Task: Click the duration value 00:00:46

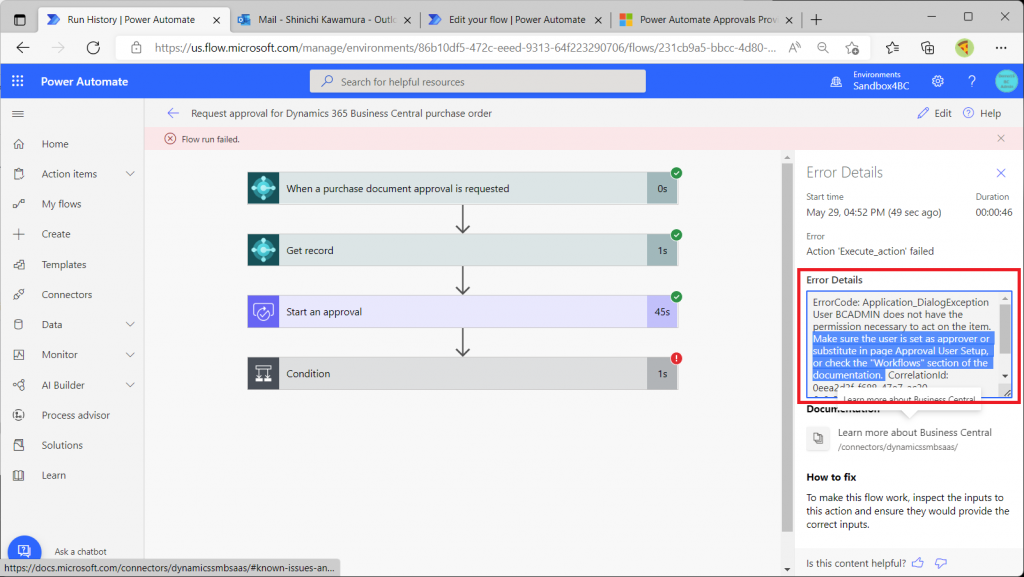Action: (x=993, y=212)
